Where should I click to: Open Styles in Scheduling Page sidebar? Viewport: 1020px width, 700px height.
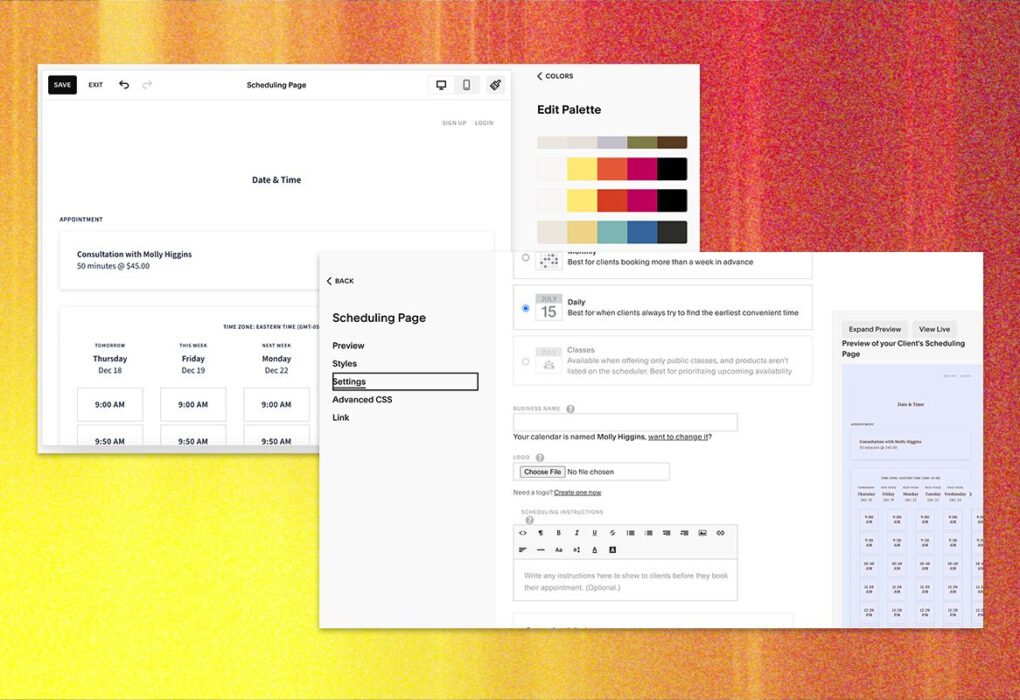click(x=345, y=364)
